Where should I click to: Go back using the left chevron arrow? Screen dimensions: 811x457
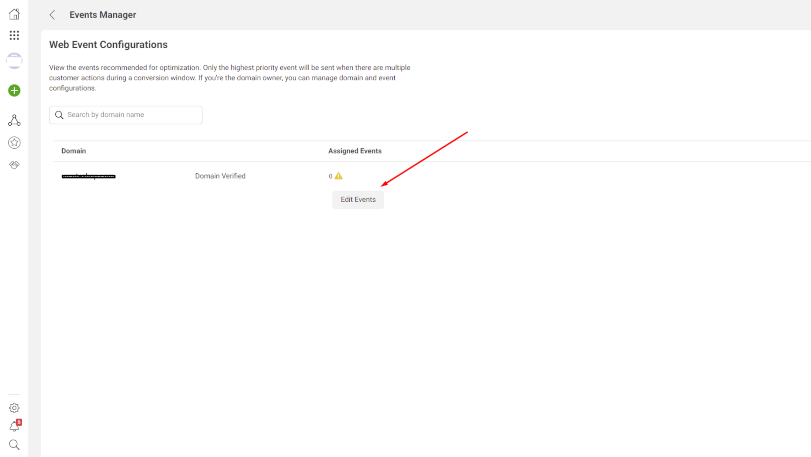click(x=52, y=15)
